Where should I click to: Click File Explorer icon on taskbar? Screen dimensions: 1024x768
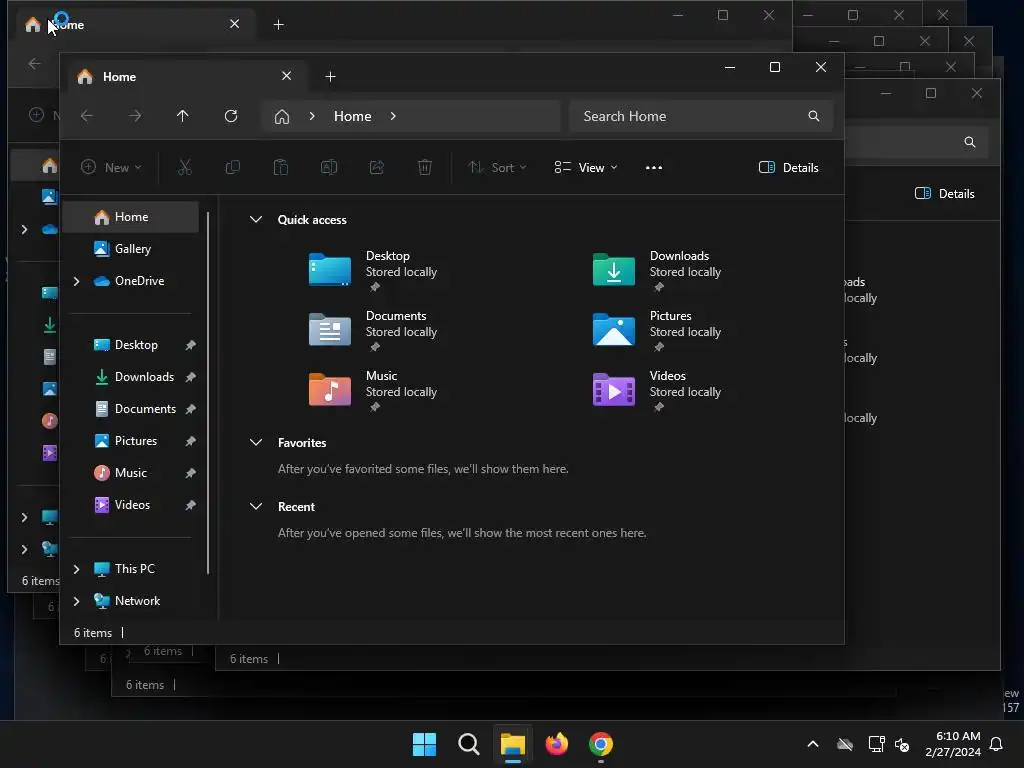pyautogui.click(x=513, y=744)
